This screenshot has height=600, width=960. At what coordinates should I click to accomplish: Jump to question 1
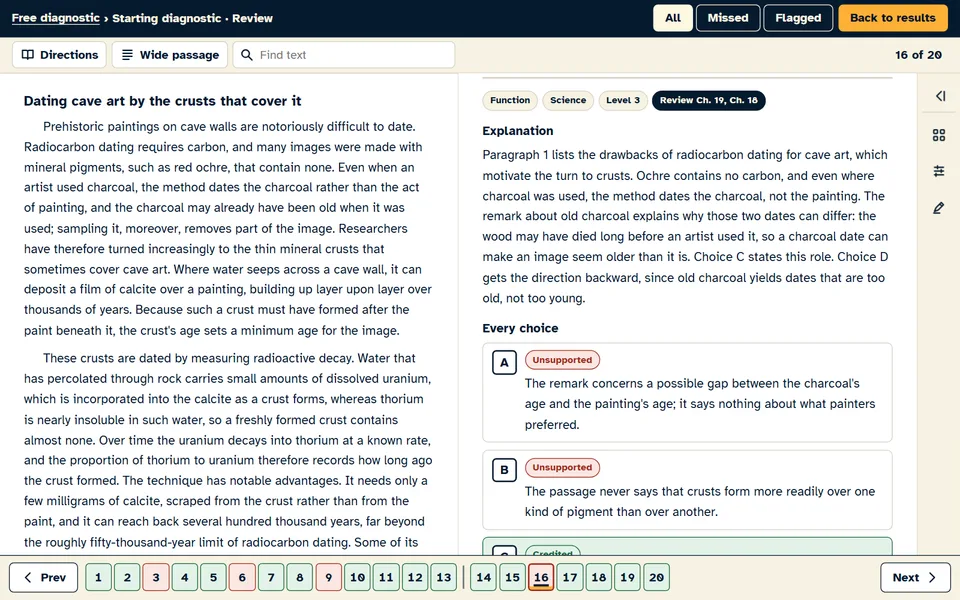pyautogui.click(x=98, y=577)
